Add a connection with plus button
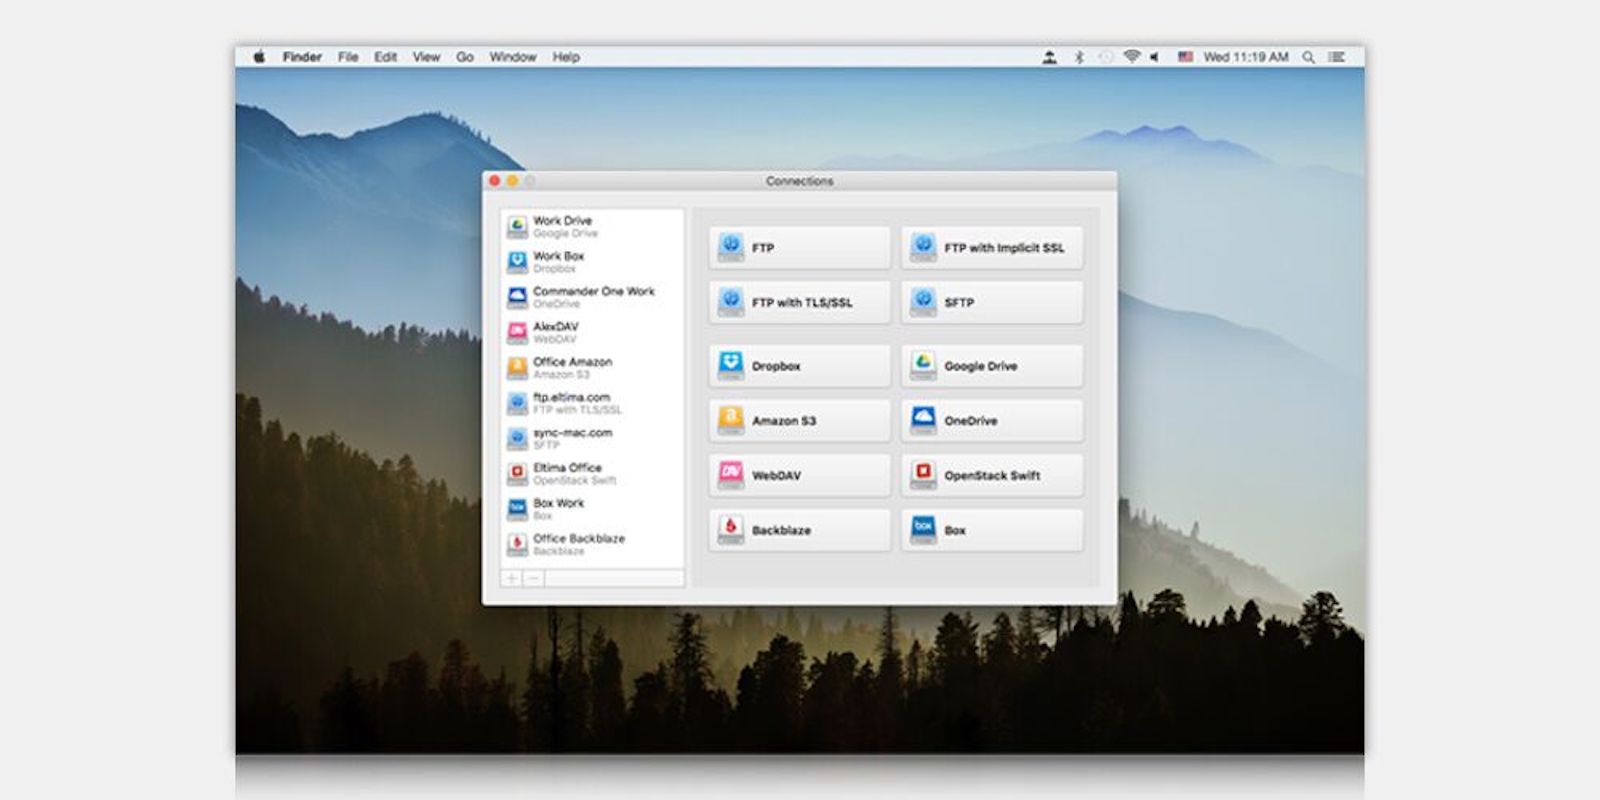The image size is (1600, 800). (x=512, y=578)
